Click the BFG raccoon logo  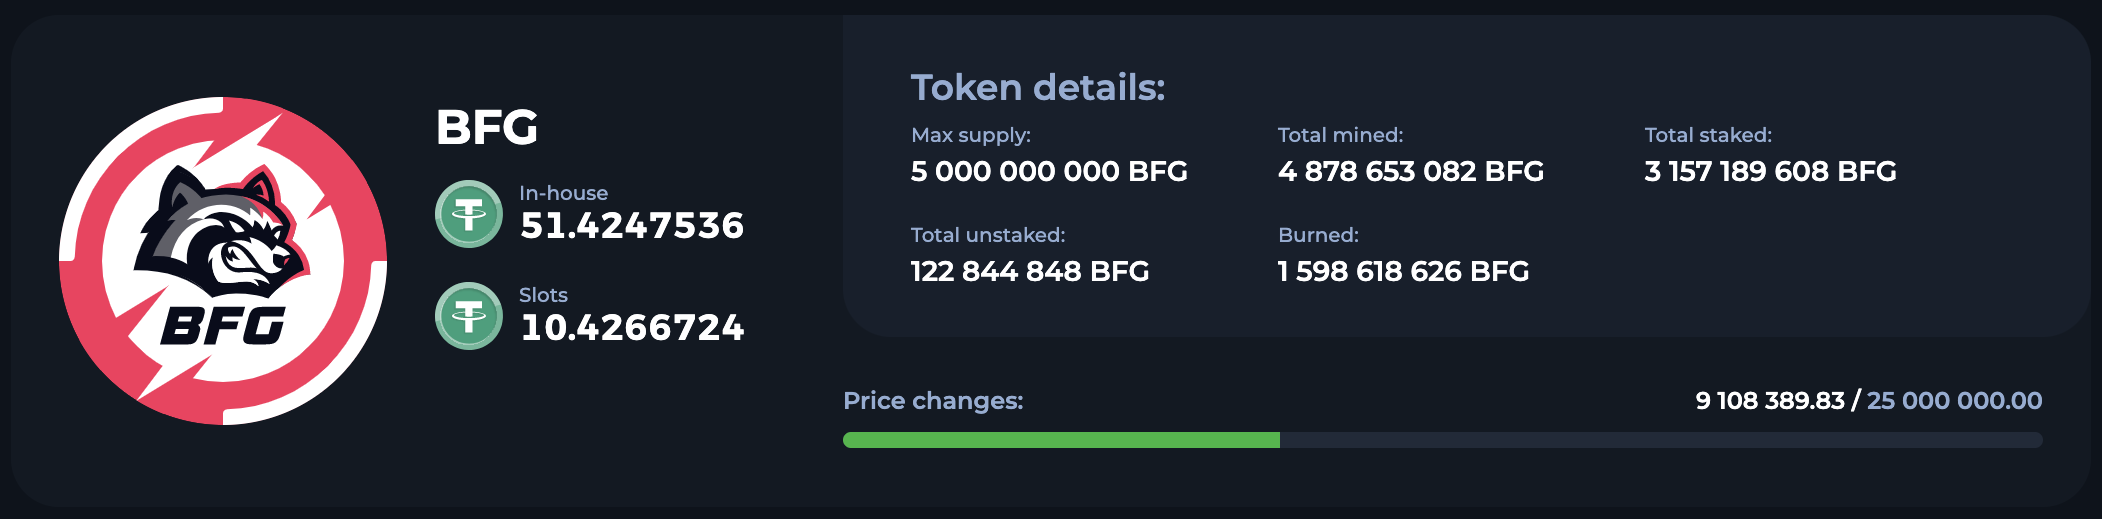tap(223, 261)
